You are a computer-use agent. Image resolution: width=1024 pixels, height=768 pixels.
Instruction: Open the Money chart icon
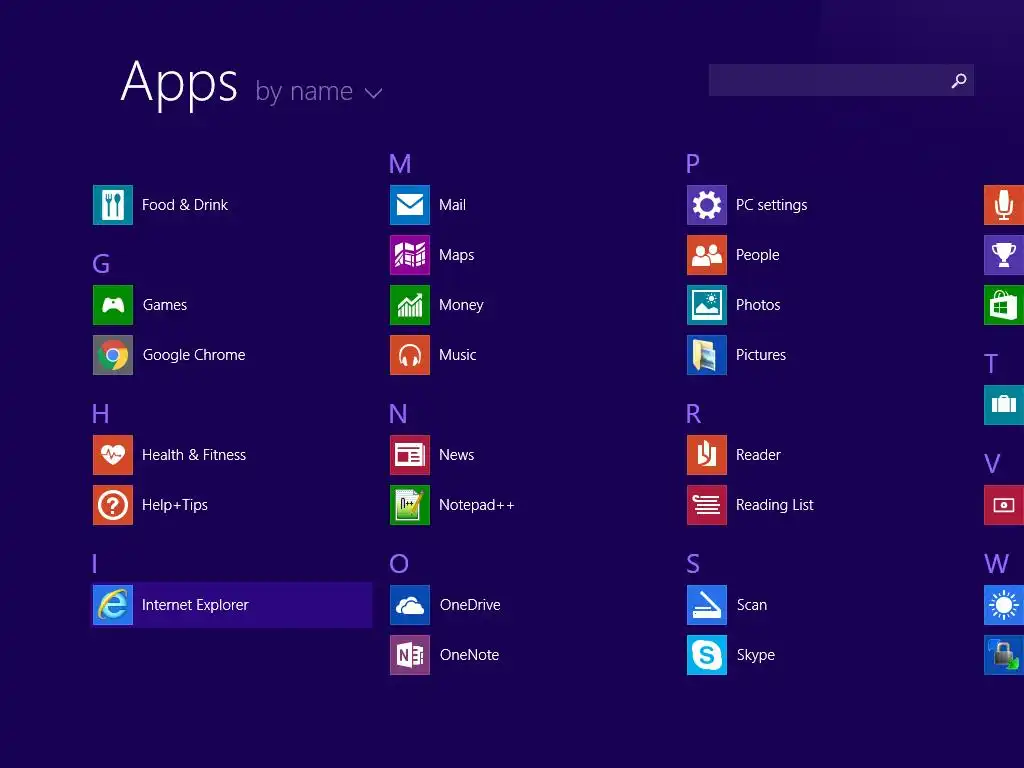[x=409, y=305]
